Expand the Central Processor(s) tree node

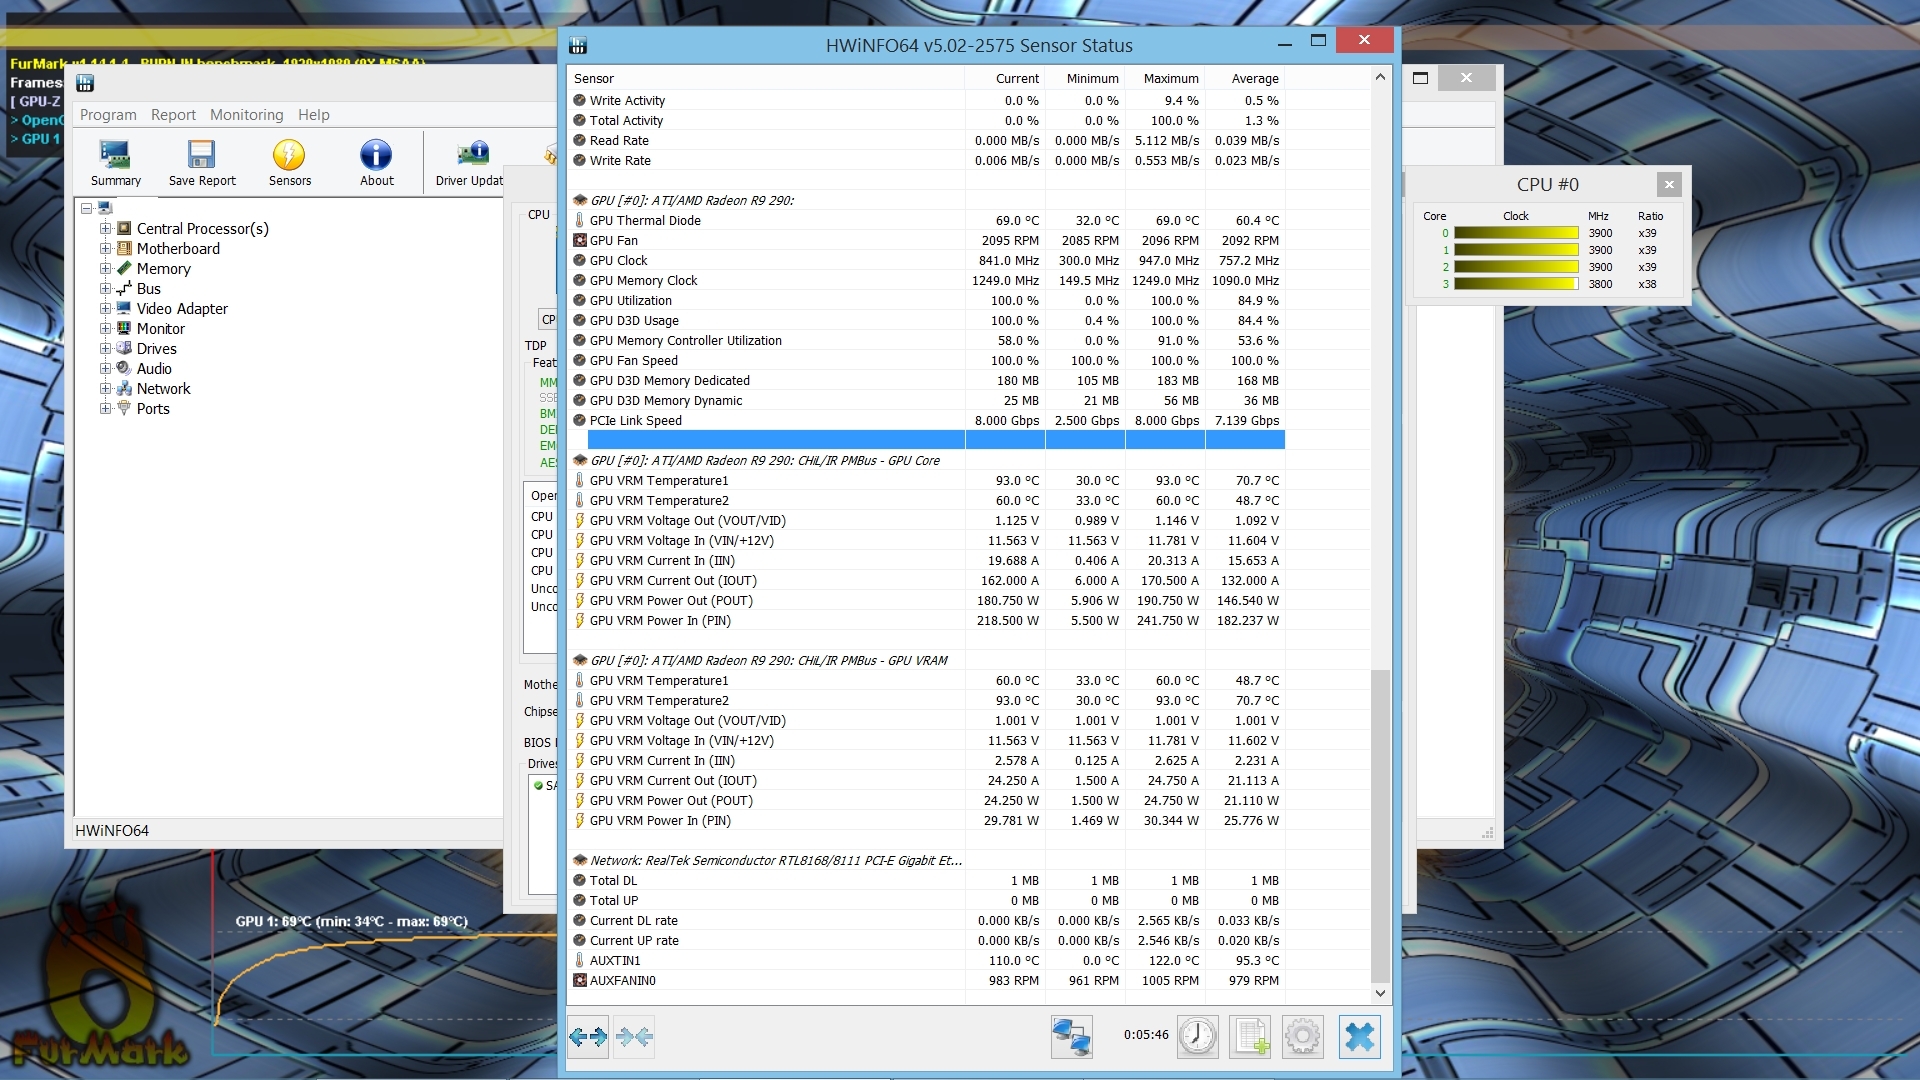coord(105,229)
